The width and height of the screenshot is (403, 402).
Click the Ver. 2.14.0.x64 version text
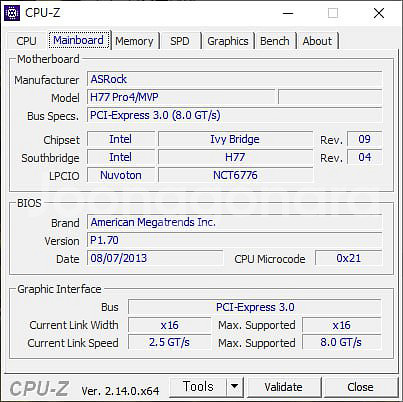coord(120,391)
